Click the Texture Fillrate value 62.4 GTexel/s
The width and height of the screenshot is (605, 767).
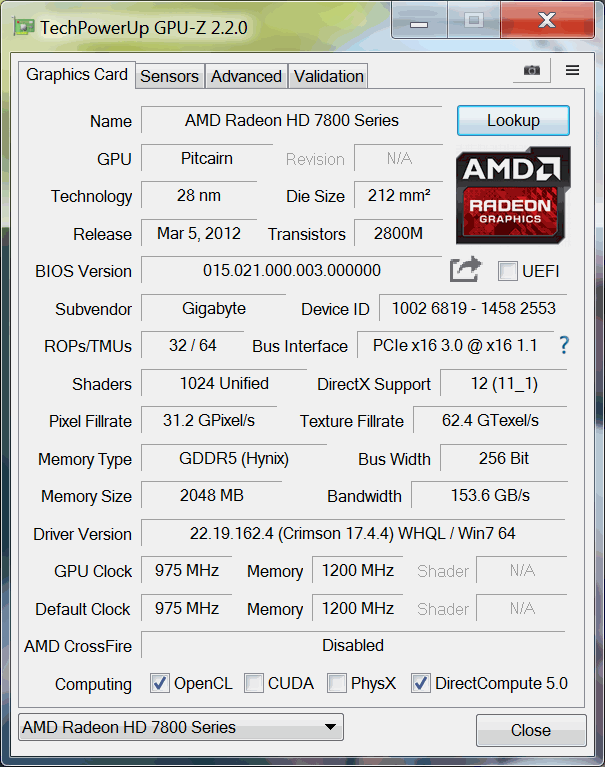[x=490, y=421]
